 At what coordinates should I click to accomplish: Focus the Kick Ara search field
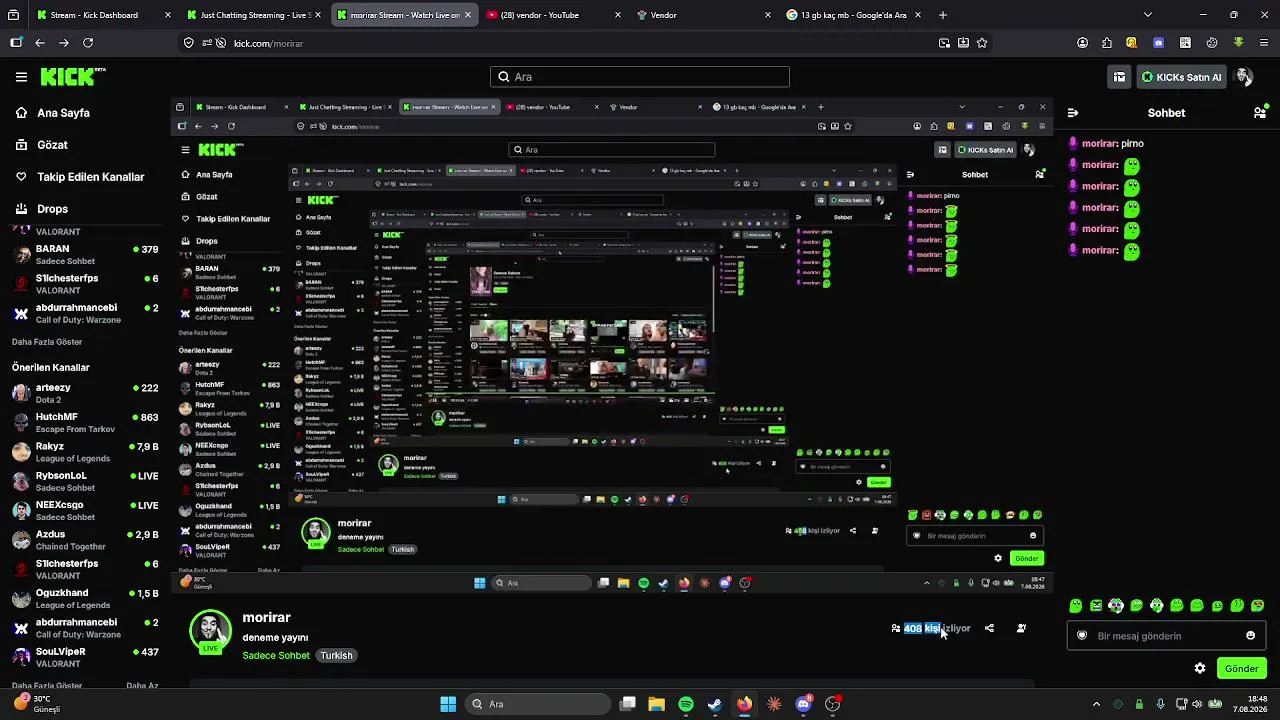(x=640, y=77)
